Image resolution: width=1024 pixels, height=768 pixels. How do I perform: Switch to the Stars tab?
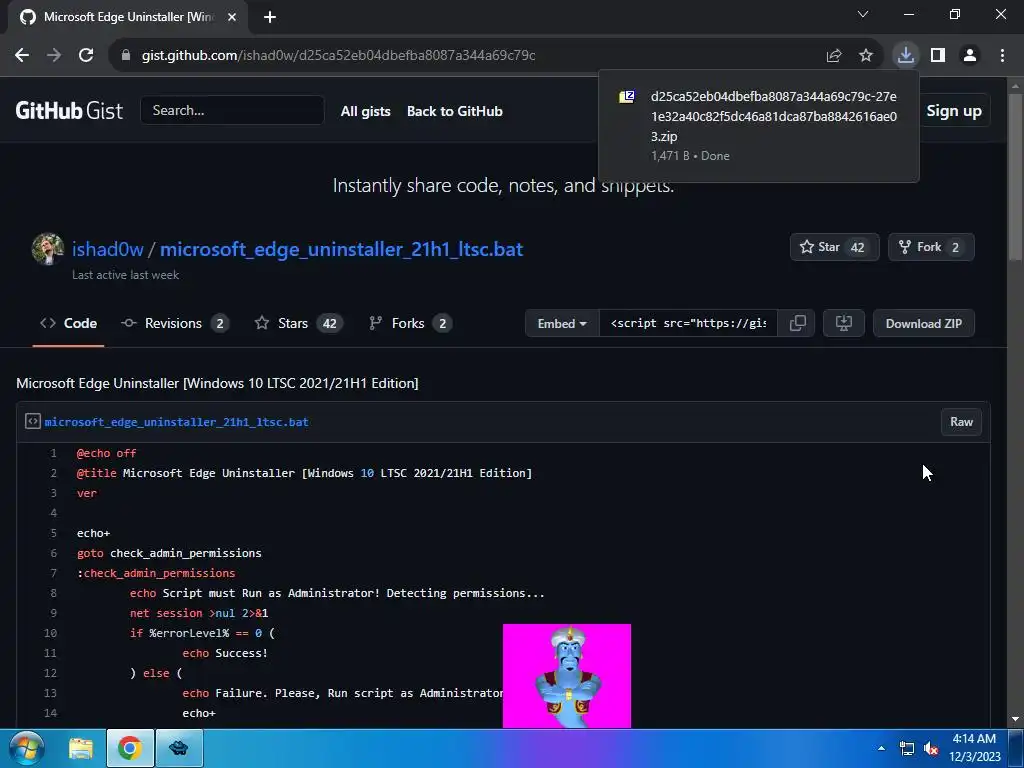298,323
